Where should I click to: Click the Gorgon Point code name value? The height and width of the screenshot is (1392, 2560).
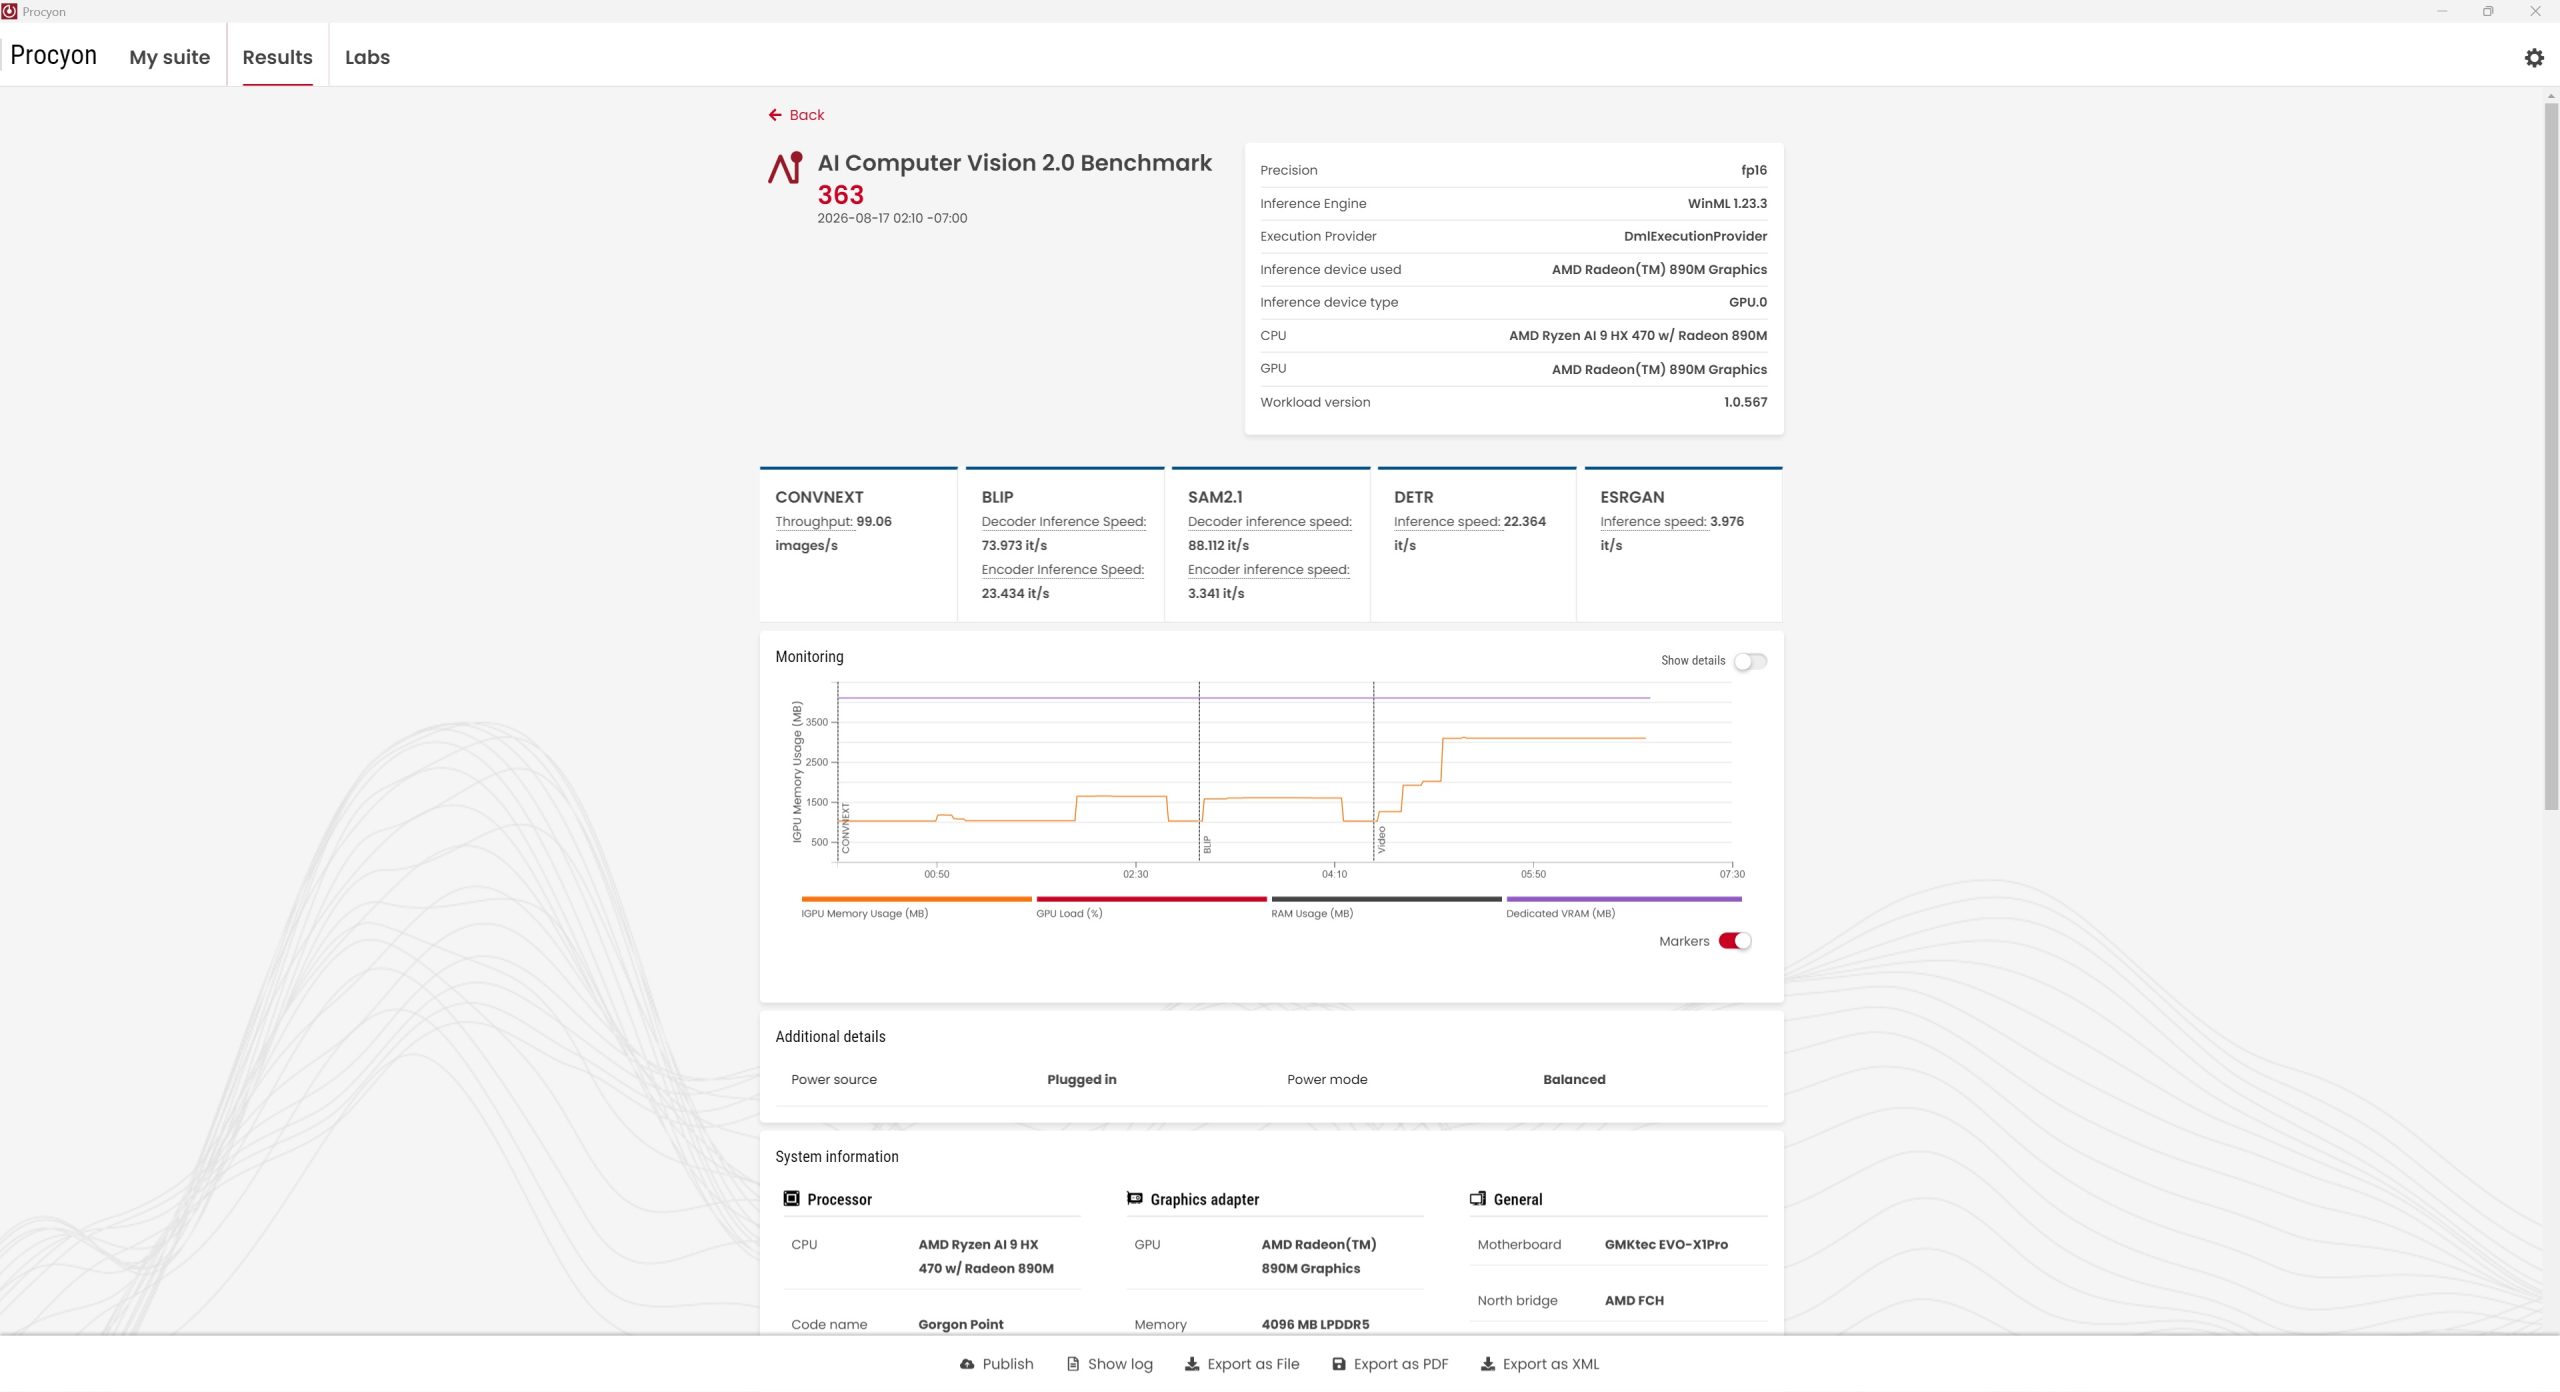(x=960, y=1325)
